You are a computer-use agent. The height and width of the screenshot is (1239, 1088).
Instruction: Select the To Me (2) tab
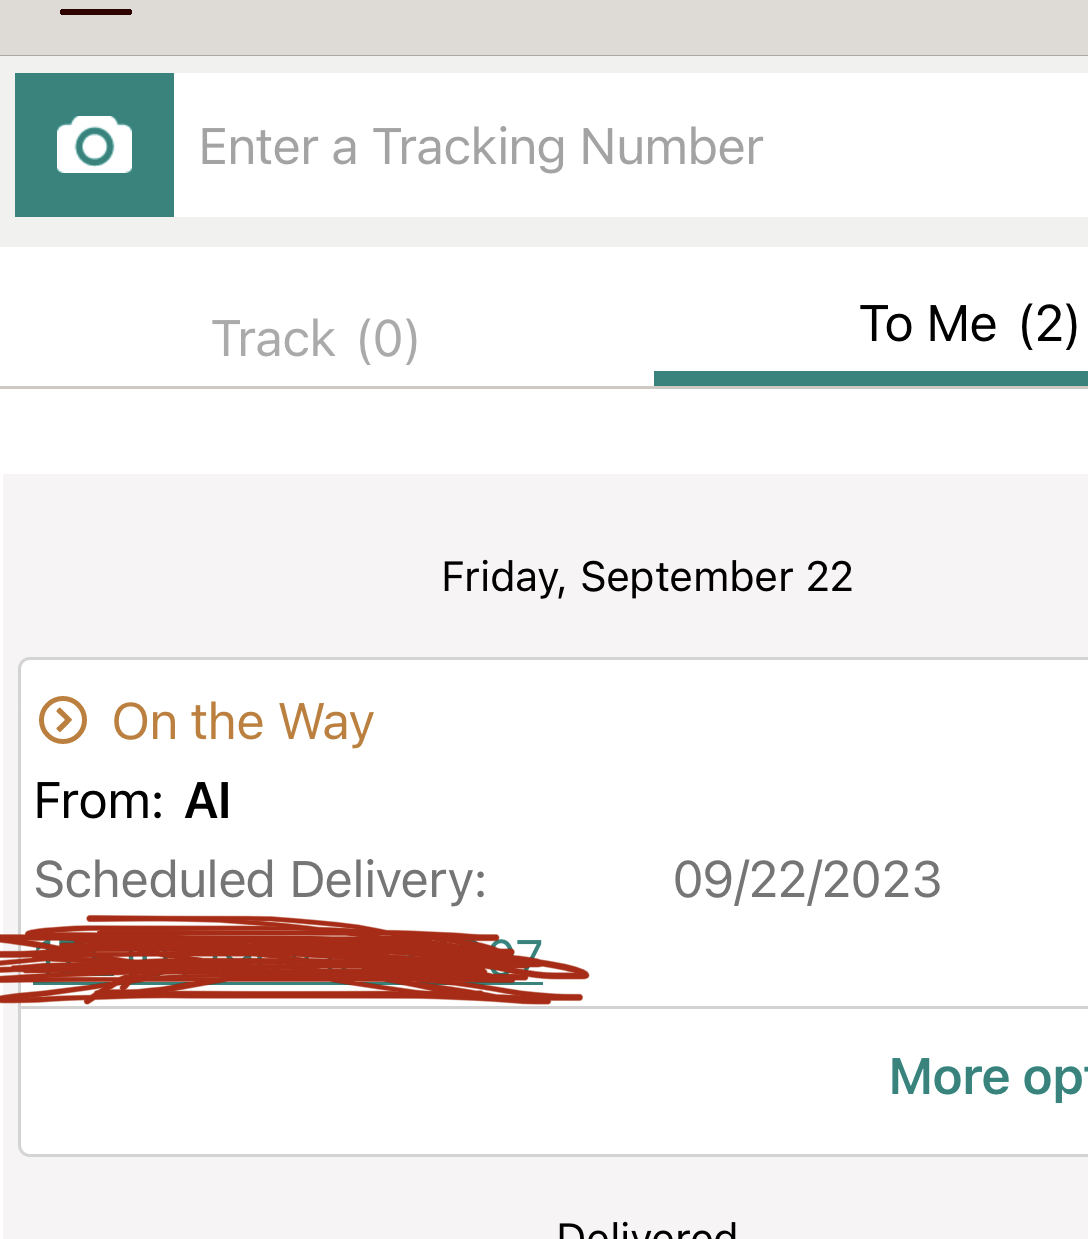tap(968, 325)
